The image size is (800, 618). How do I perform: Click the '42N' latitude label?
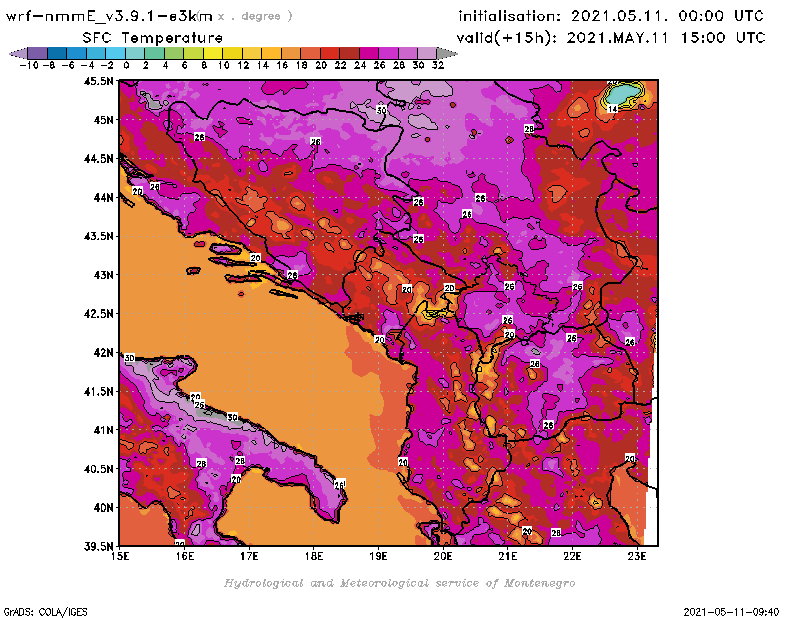click(103, 353)
